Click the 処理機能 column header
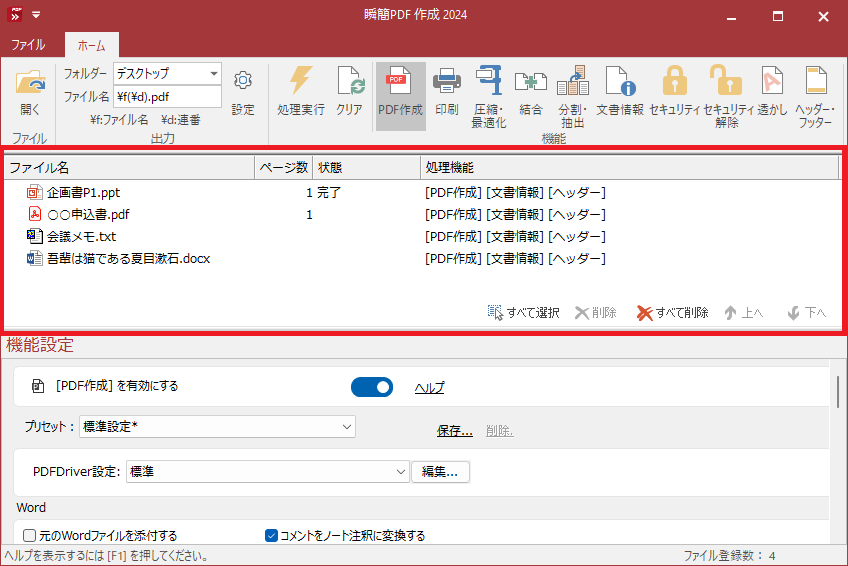The height and width of the screenshot is (566, 848). 629,168
